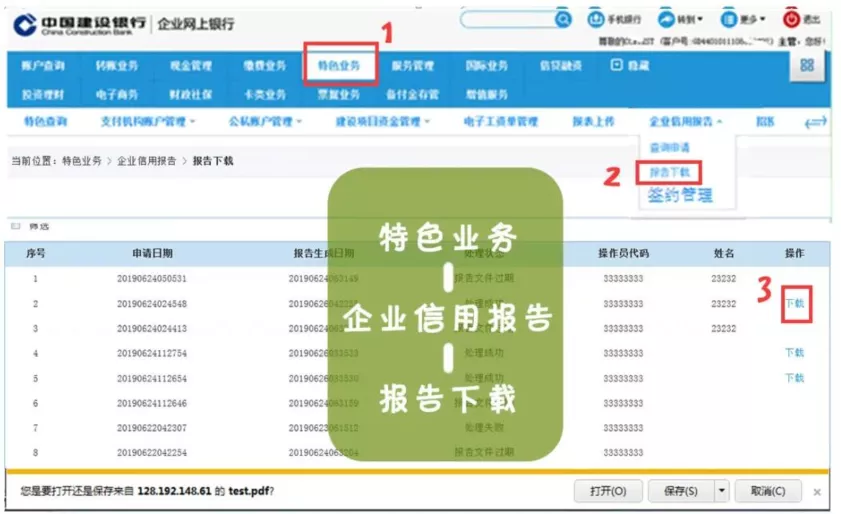This screenshot has height=514, width=841.
Task: Expand the 更多 dropdown
Action: [762, 19]
